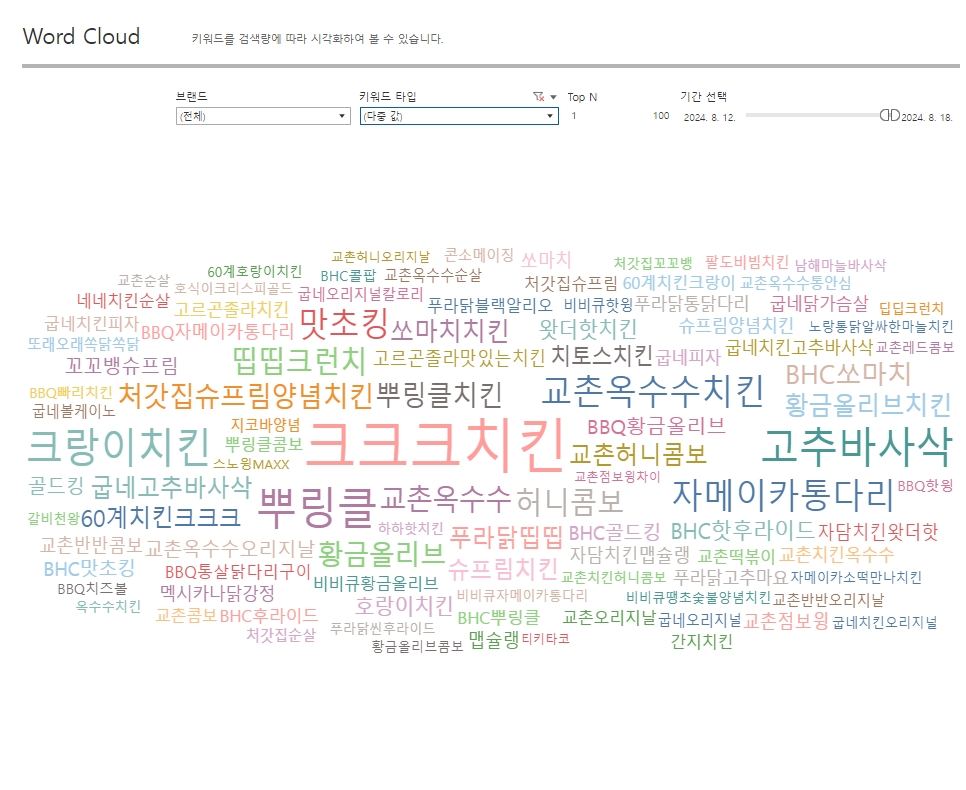Click the word "또래오래쑥닭쑥닭"
Image resolution: width=966 pixels, height=790 pixels.
[x=83, y=344]
